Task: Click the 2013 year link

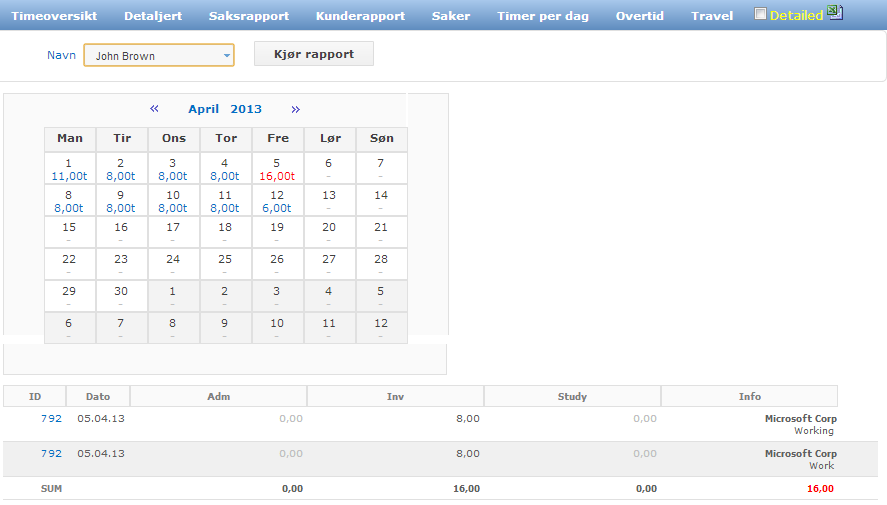Action: [246, 109]
